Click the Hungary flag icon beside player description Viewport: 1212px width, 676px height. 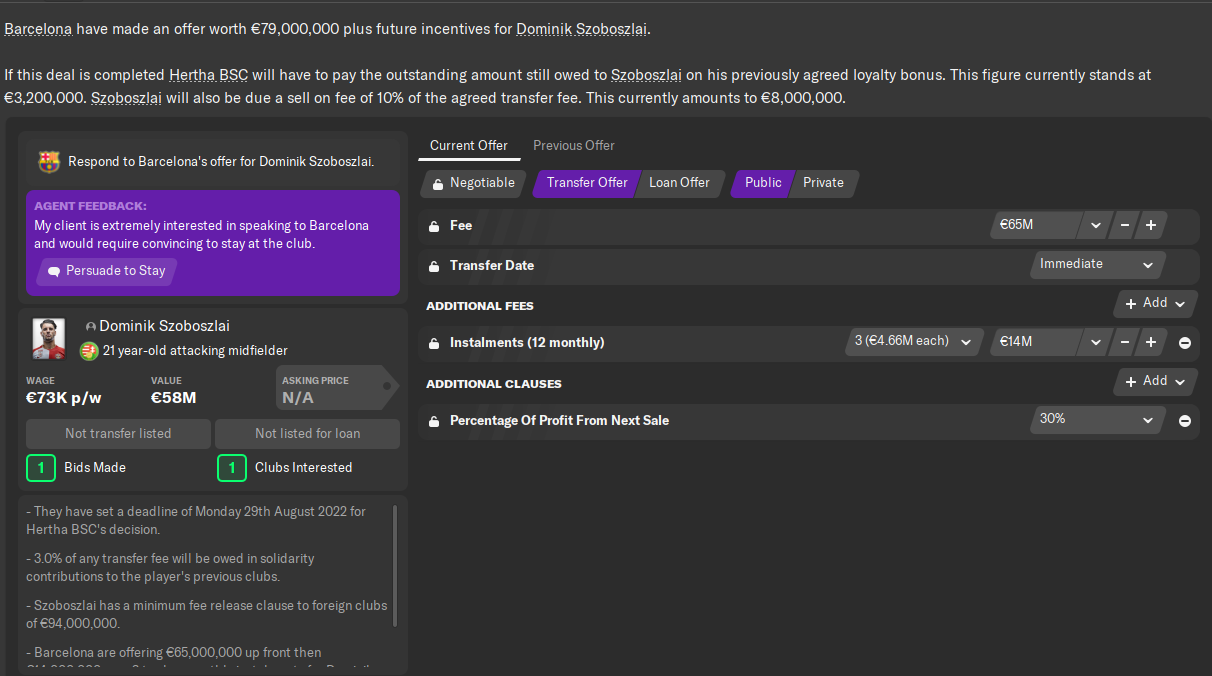89,351
